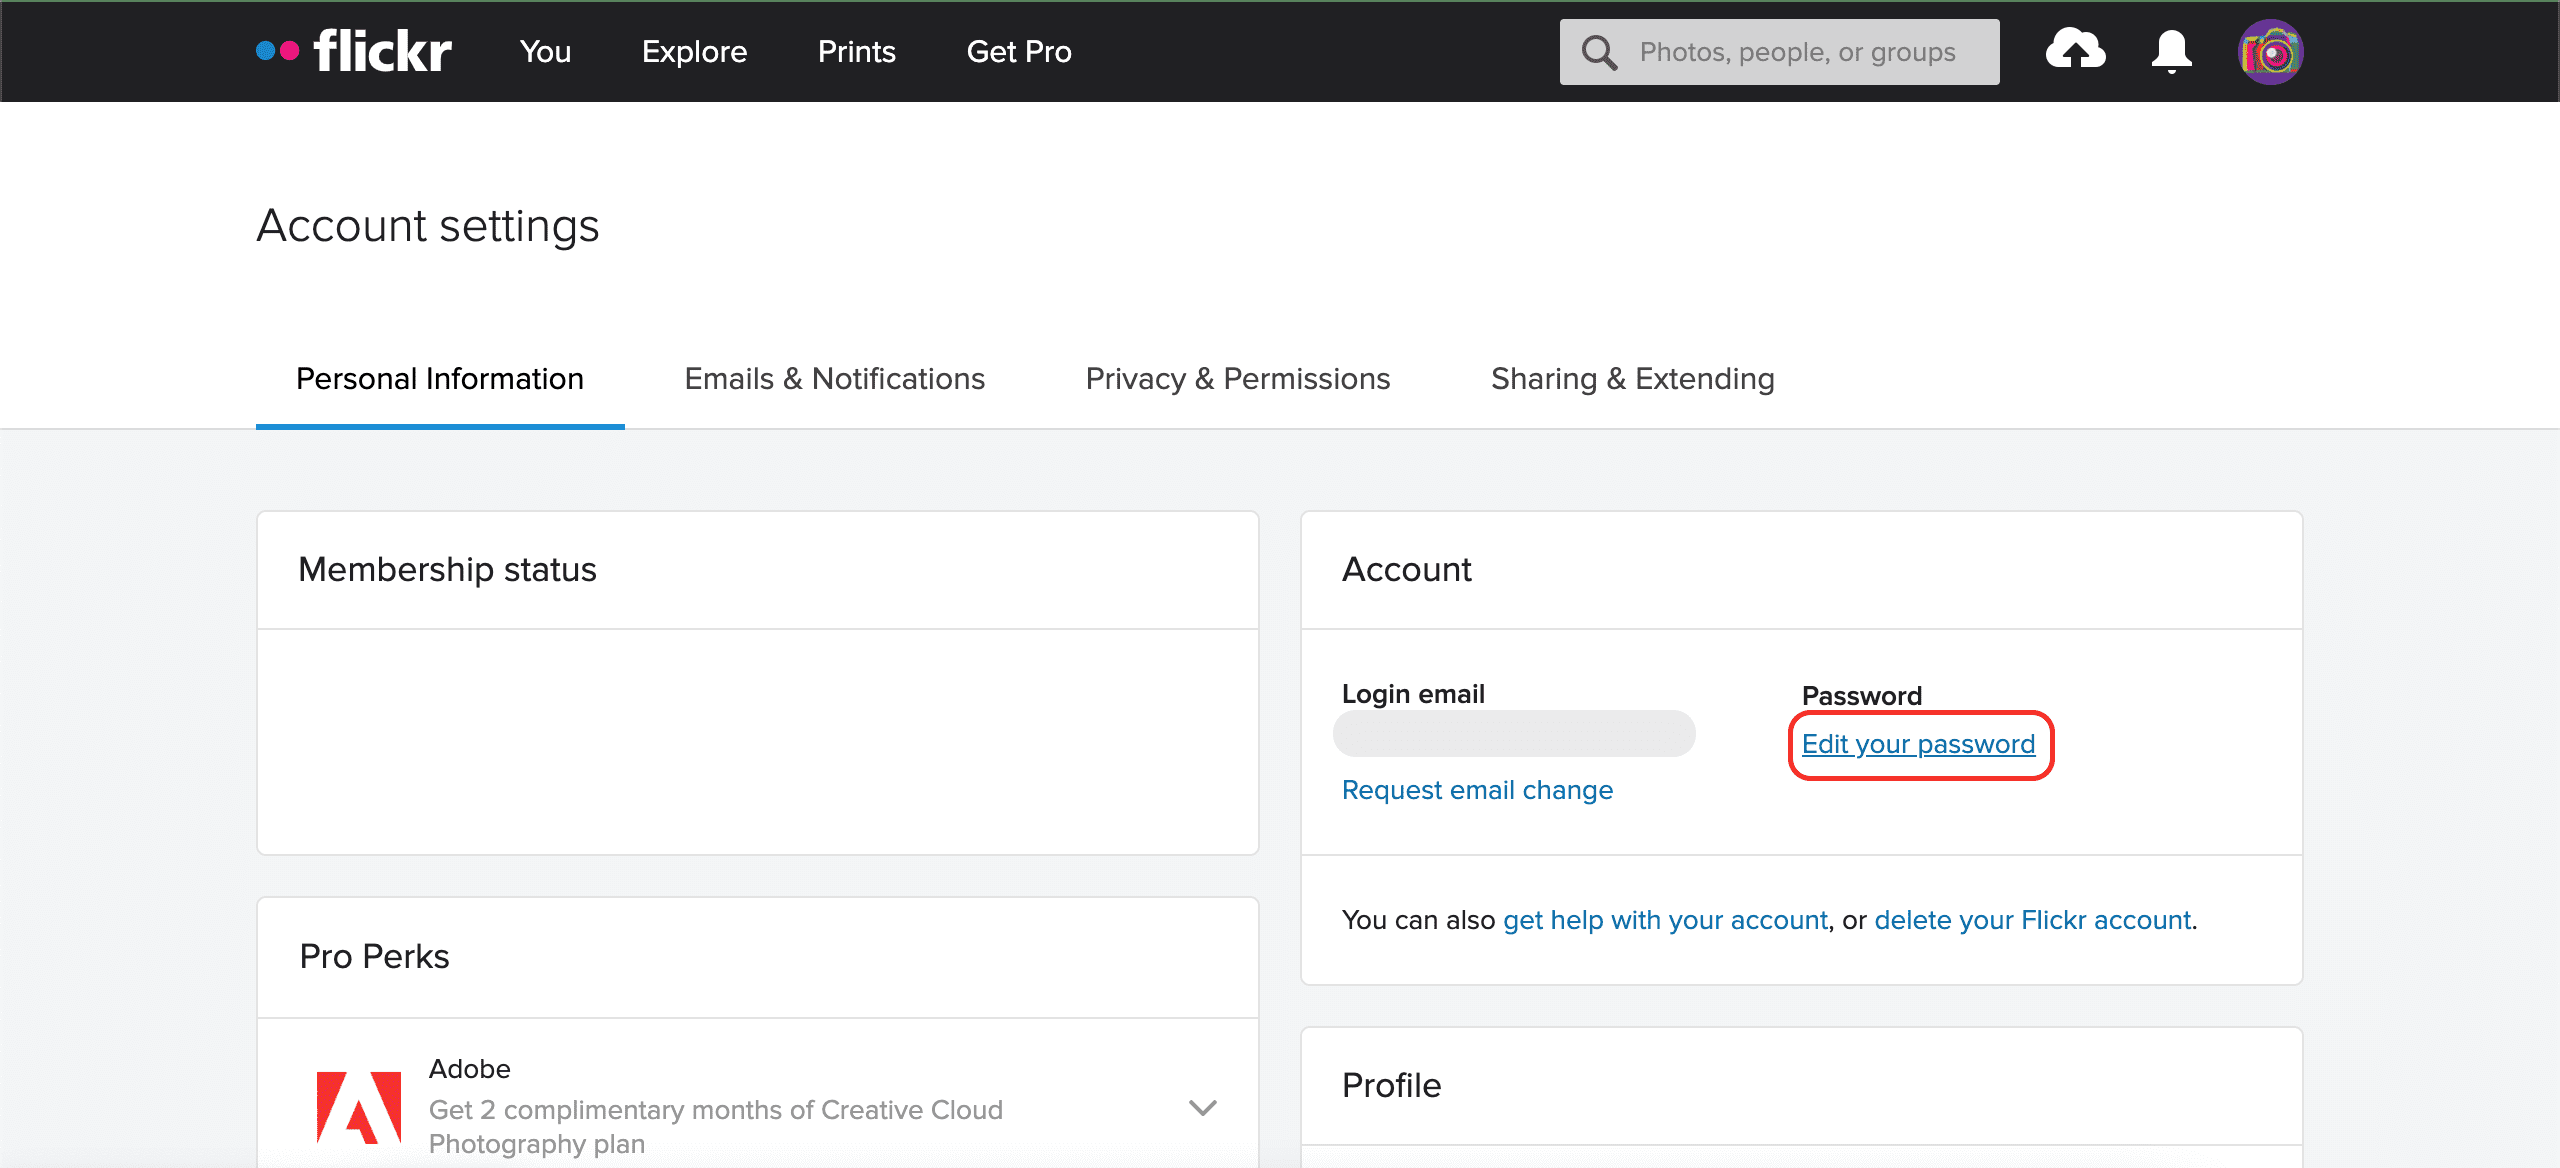Click Edit your password link
Screen dimensions: 2560x1168
point(1918,744)
